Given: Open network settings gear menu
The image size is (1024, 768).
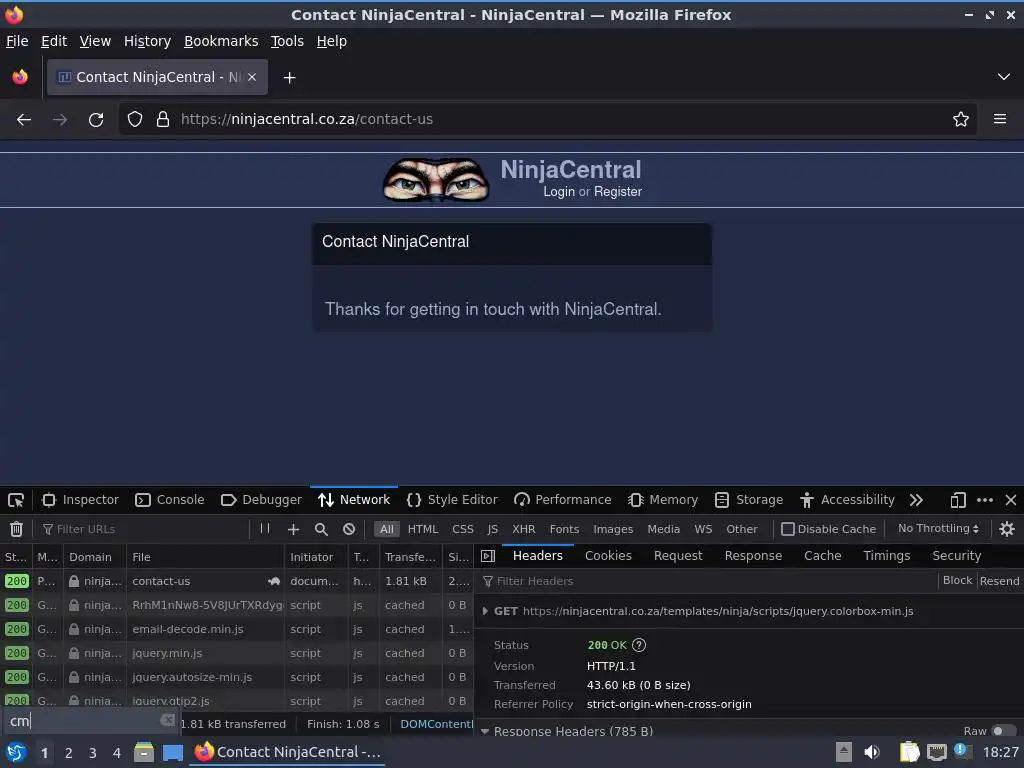Looking at the screenshot, I should coord(1007,529).
